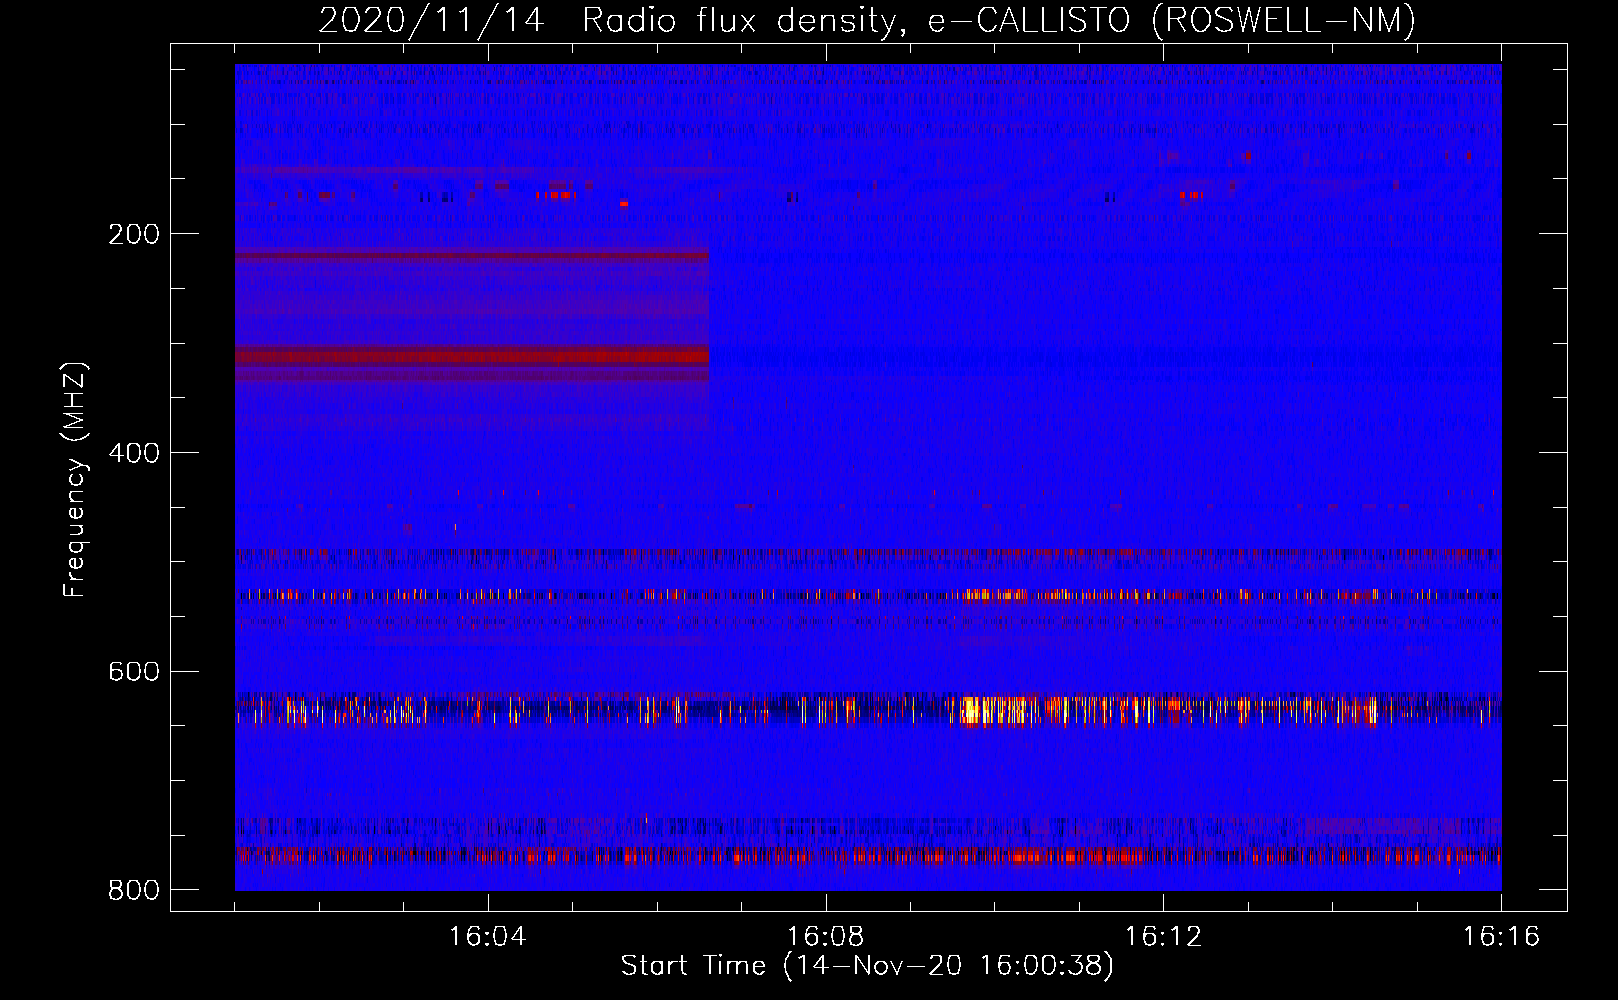
Task: Click the 16:08 time tick label
Action: pyautogui.click(x=825, y=937)
